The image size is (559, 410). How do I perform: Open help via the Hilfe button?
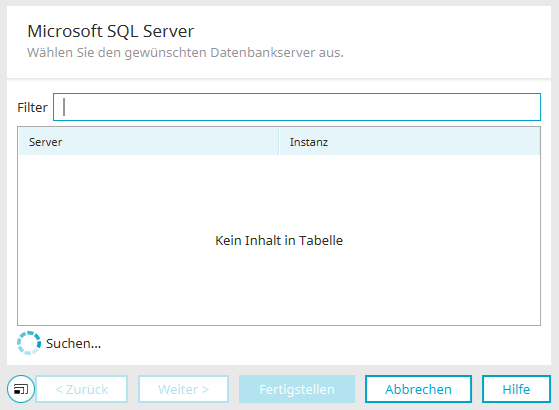(x=516, y=389)
